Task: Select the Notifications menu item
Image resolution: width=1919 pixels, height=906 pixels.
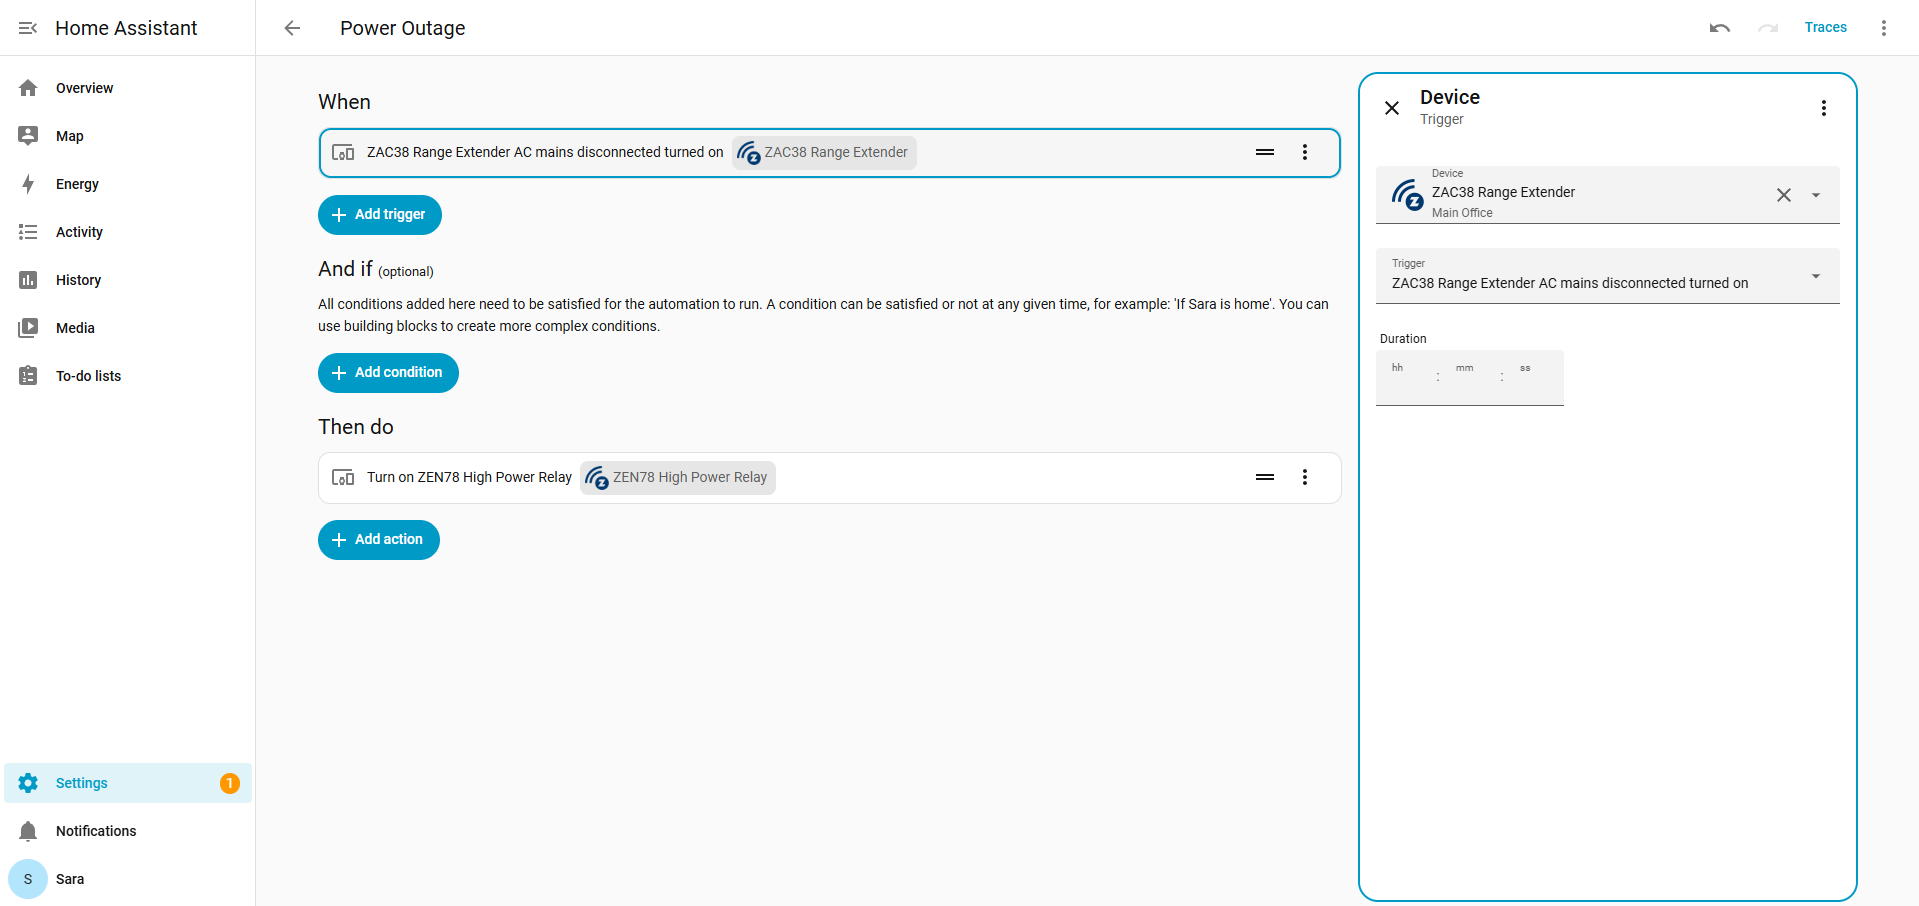Action: pyautogui.click(x=128, y=831)
